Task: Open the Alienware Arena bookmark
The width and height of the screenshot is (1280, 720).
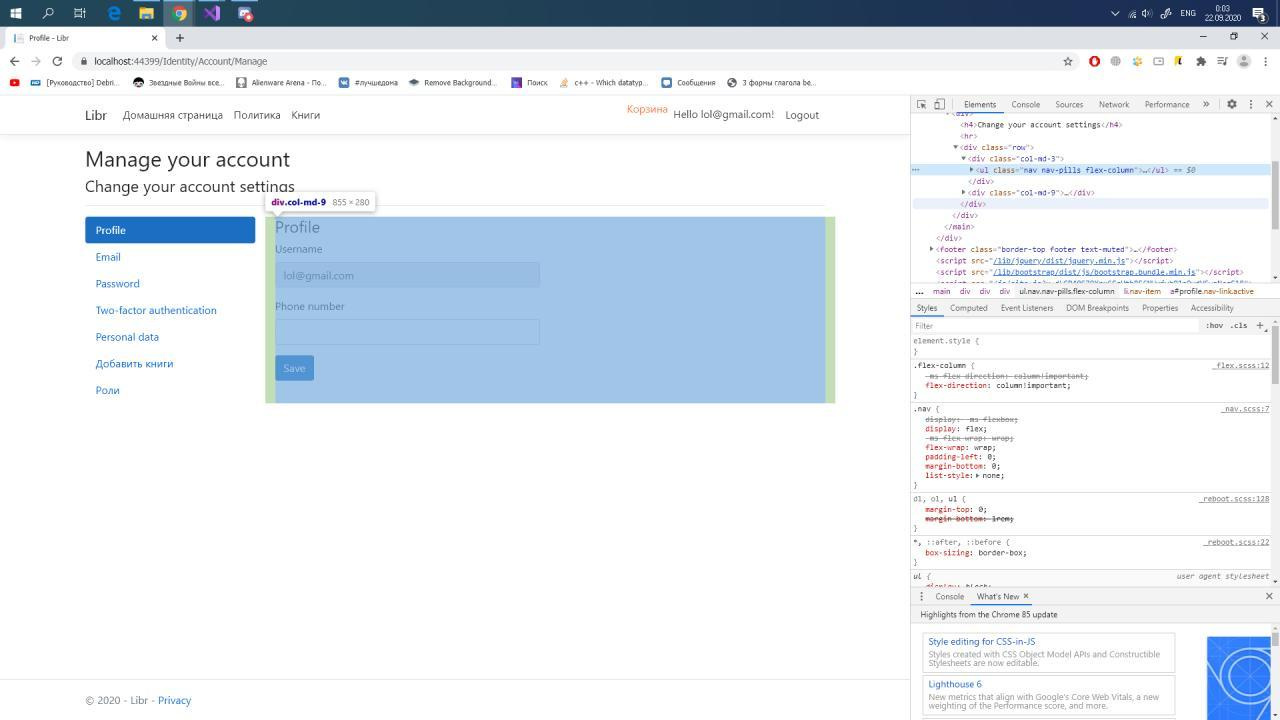Action: click(x=281, y=82)
